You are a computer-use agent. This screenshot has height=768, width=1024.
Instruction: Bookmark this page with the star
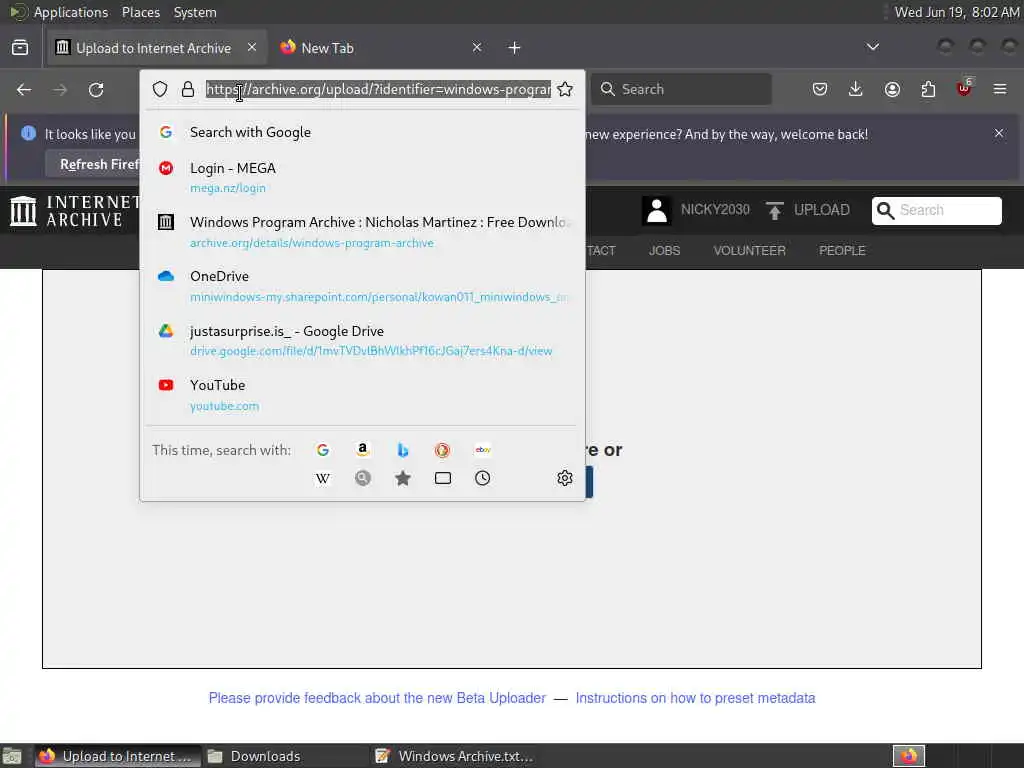[x=566, y=89]
